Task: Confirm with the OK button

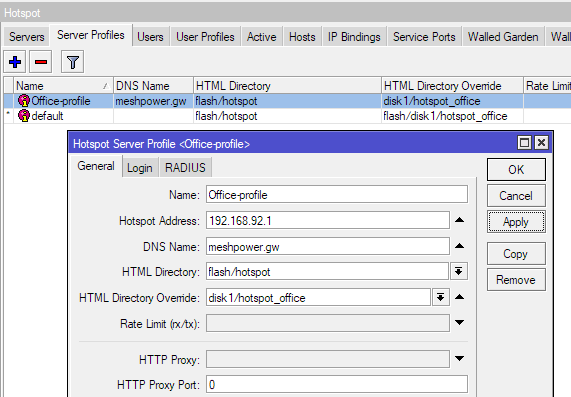Action: 516,169
